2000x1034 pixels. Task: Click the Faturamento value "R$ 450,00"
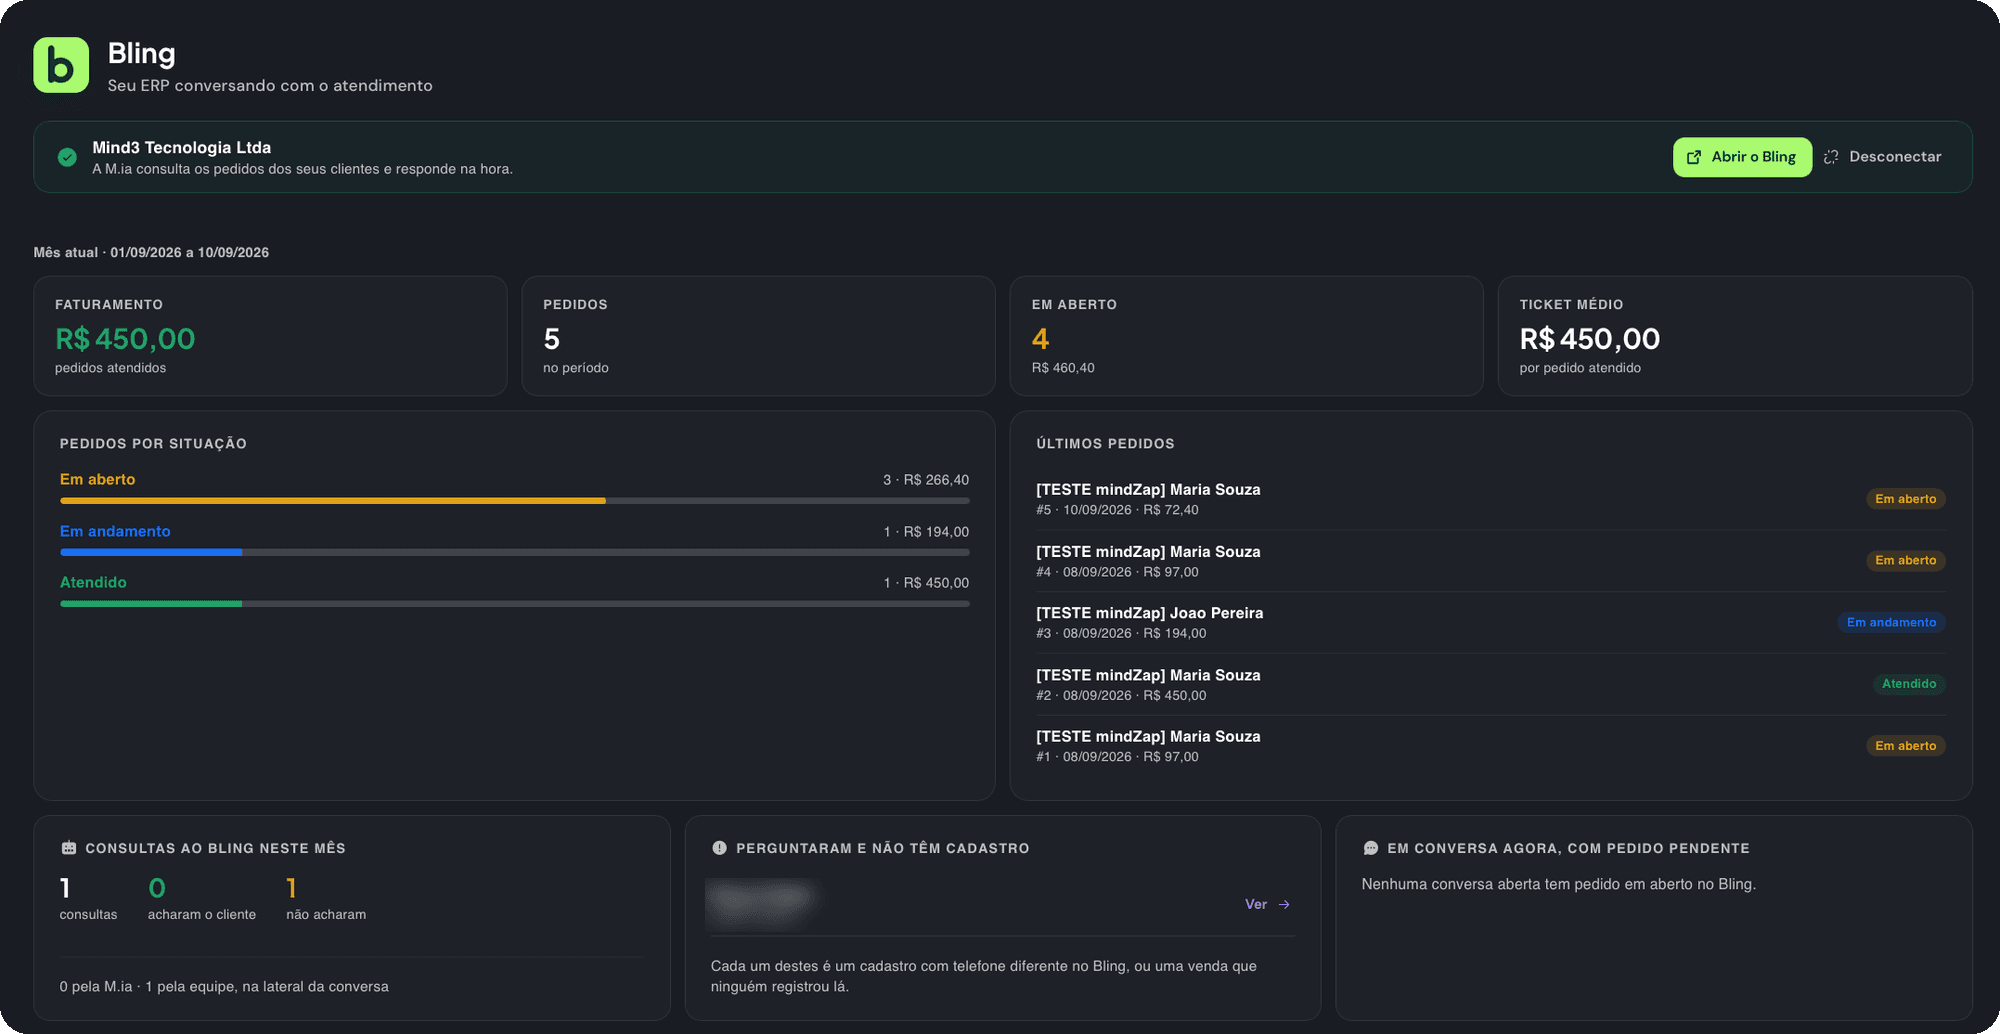pos(125,339)
